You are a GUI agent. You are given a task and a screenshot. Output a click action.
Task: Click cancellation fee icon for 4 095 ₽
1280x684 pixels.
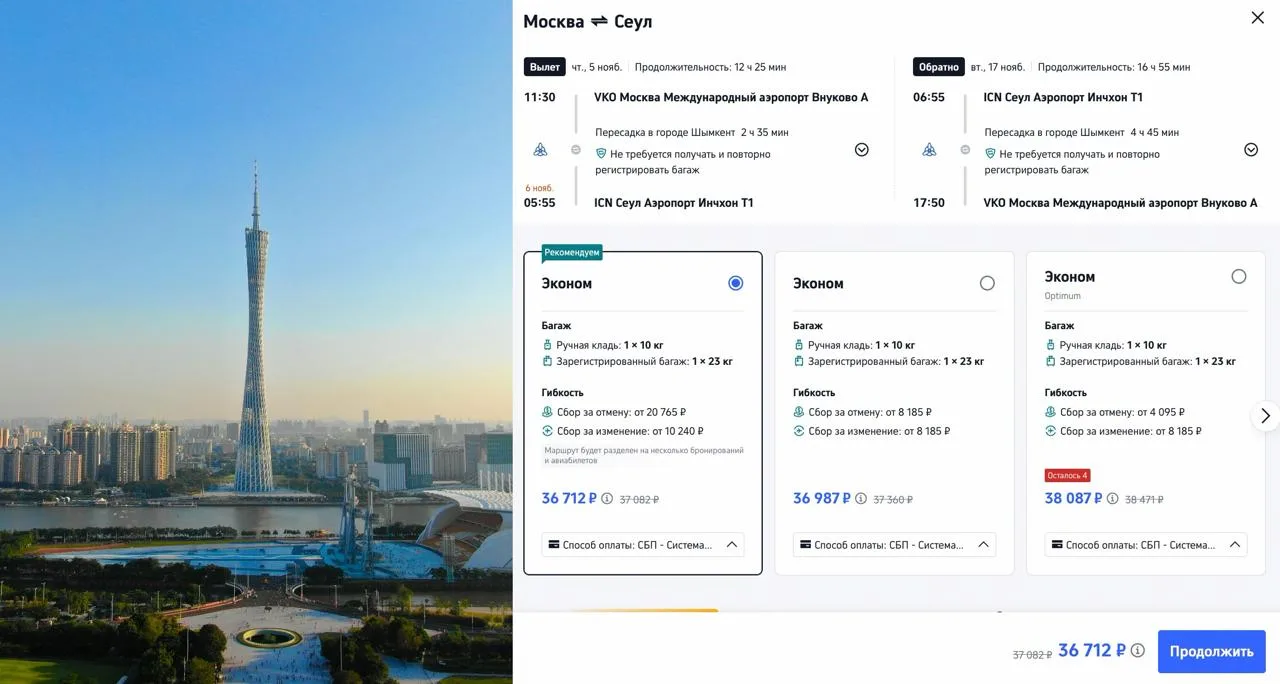point(1050,412)
